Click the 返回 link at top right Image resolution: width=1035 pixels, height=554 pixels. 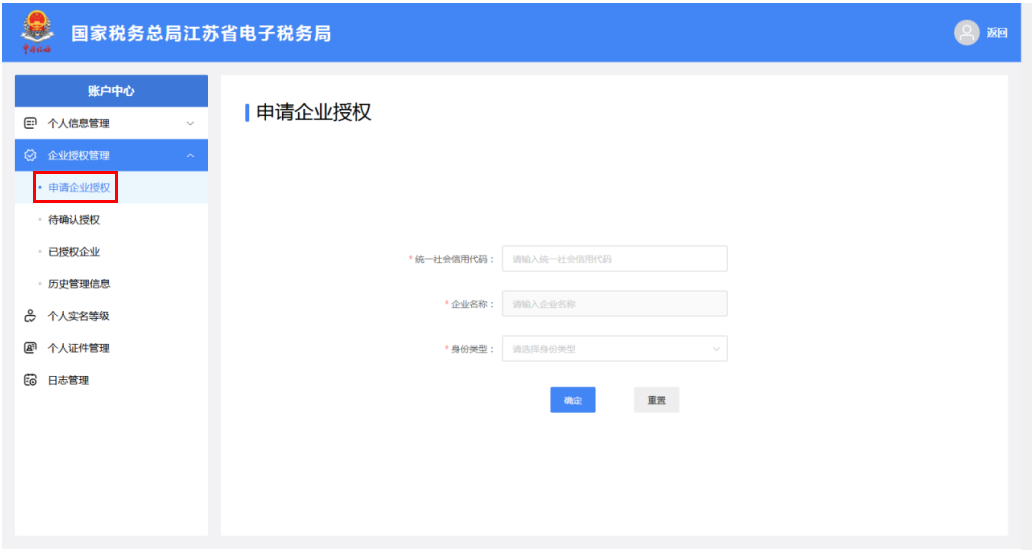[x=996, y=33]
